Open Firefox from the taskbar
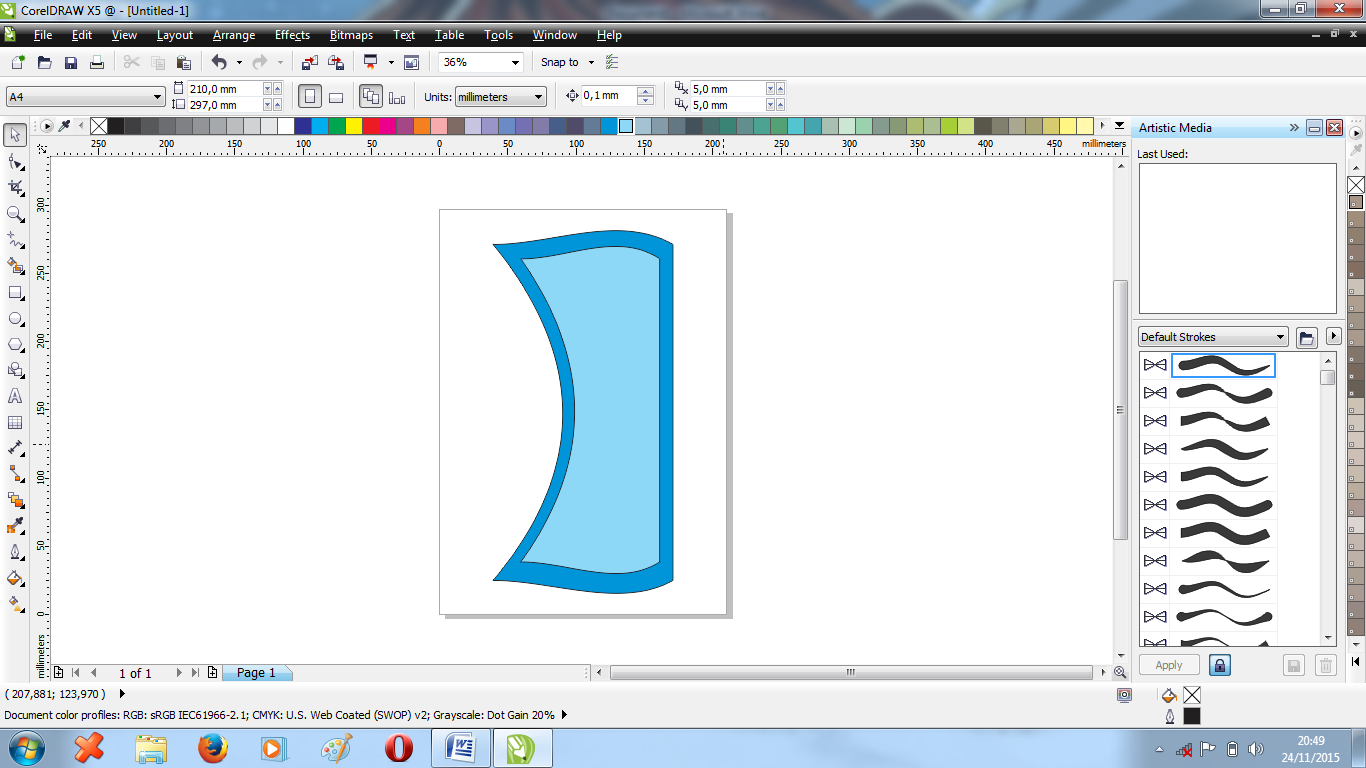Image resolution: width=1366 pixels, height=768 pixels. (x=213, y=748)
